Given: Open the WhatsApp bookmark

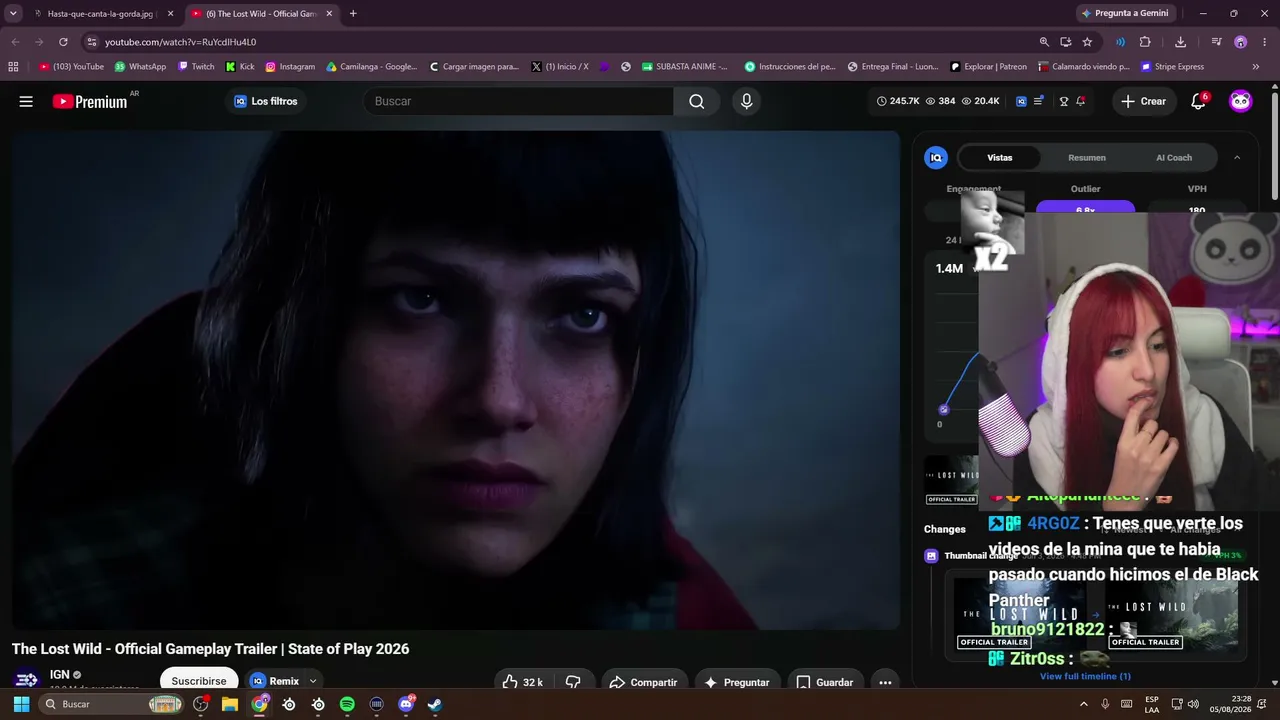Looking at the screenshot, I should [140, 67].
